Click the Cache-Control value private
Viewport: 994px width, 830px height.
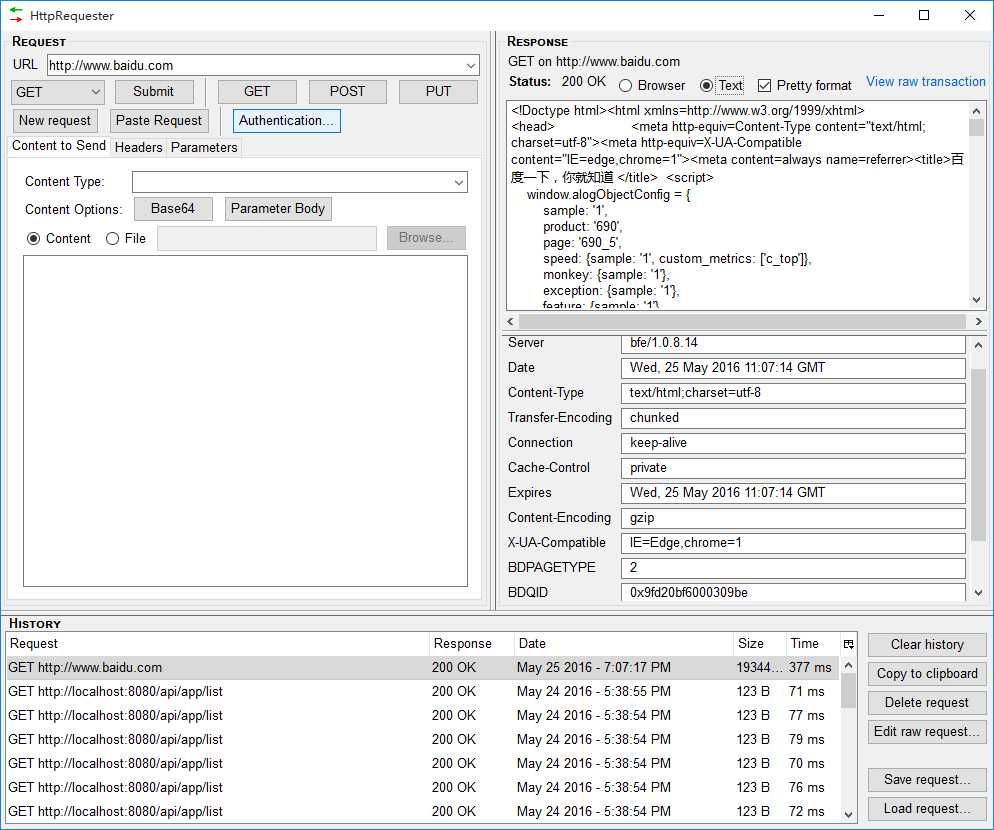pyautogui.click(x=793, y=468)
